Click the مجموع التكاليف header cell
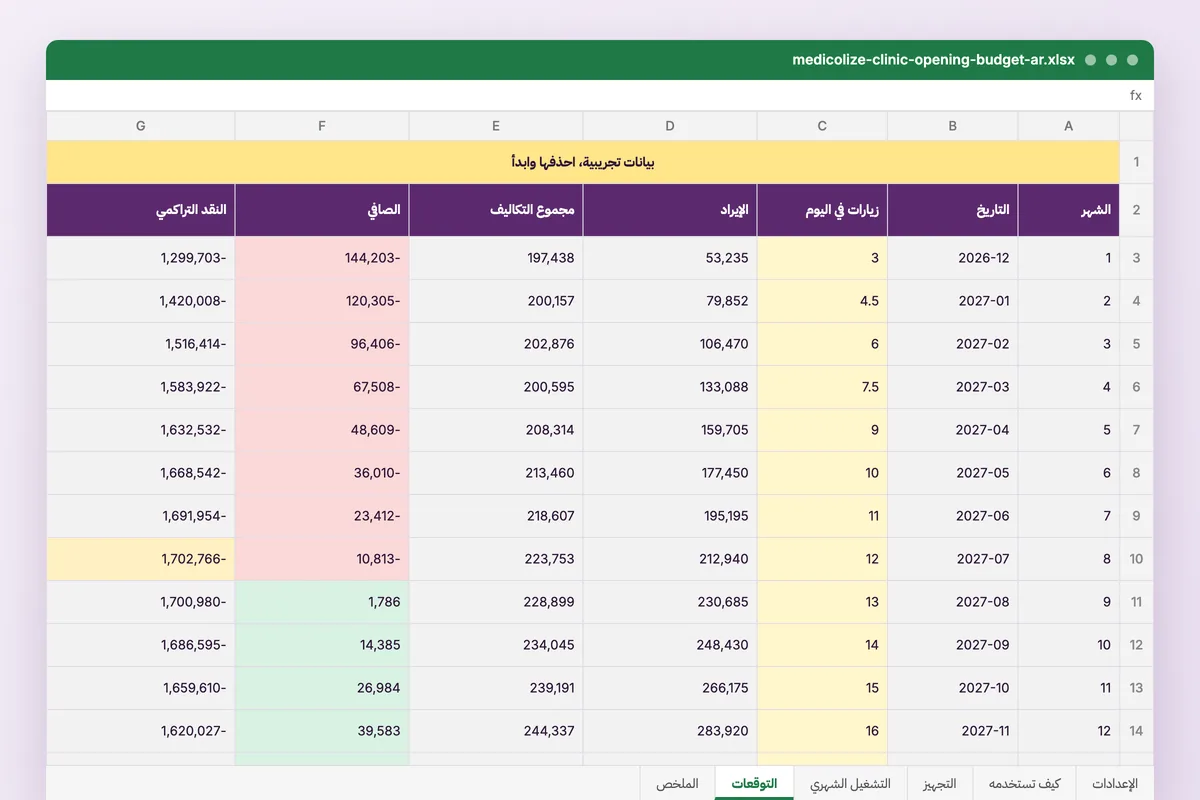1200x800 pixels. [x=496, y=210]
